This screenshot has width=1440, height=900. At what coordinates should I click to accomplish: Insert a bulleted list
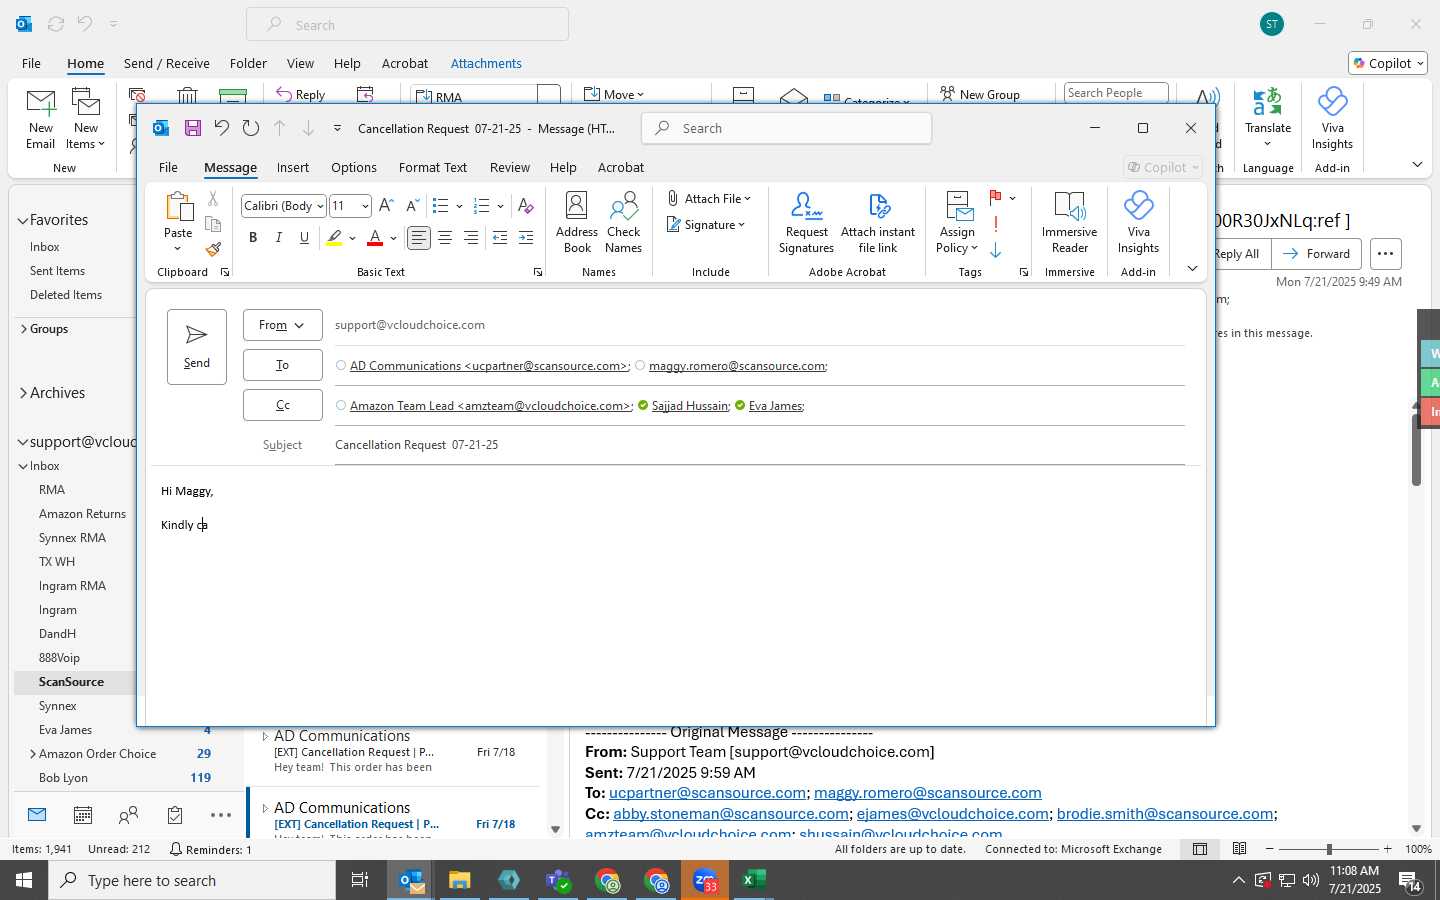(x=440, y=206)
